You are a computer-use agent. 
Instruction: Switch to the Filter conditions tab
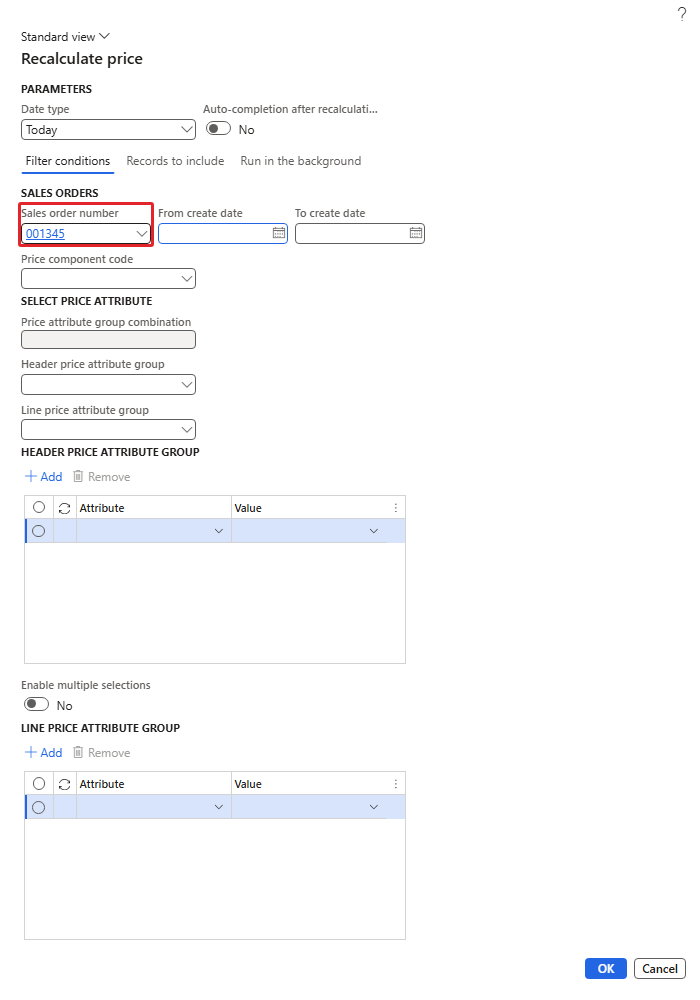click(68, 161)
